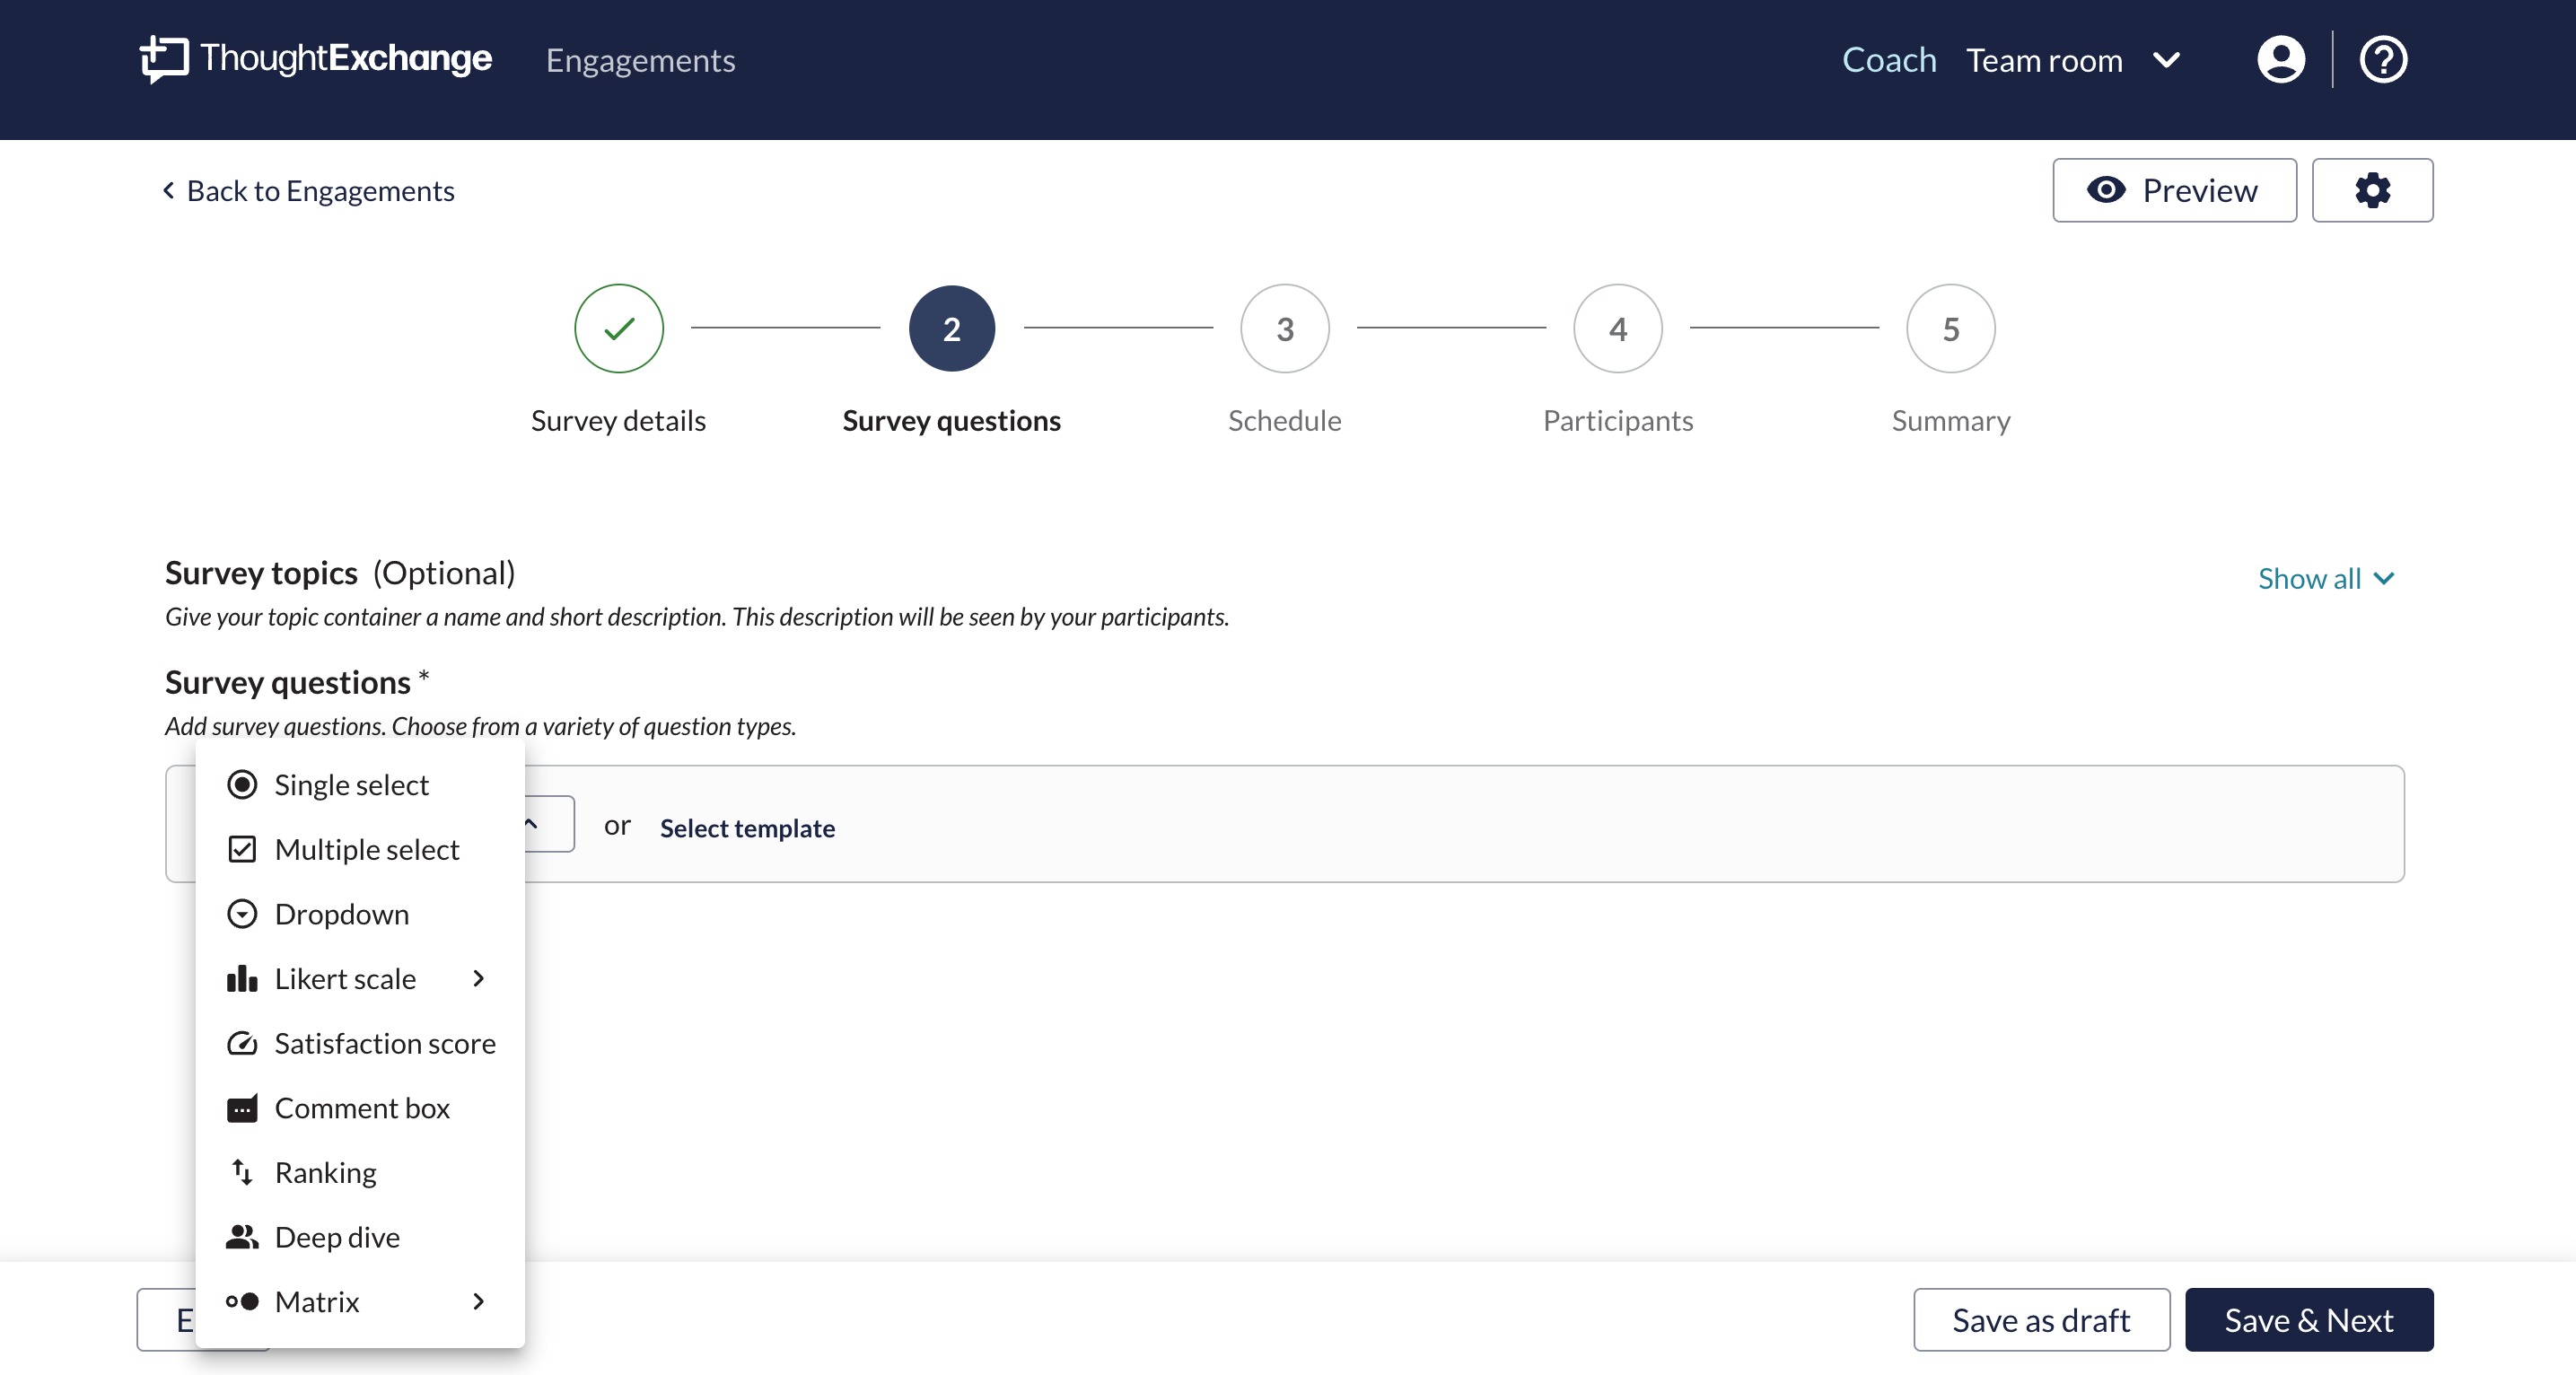Click Save as draft

point(2041,1319)
